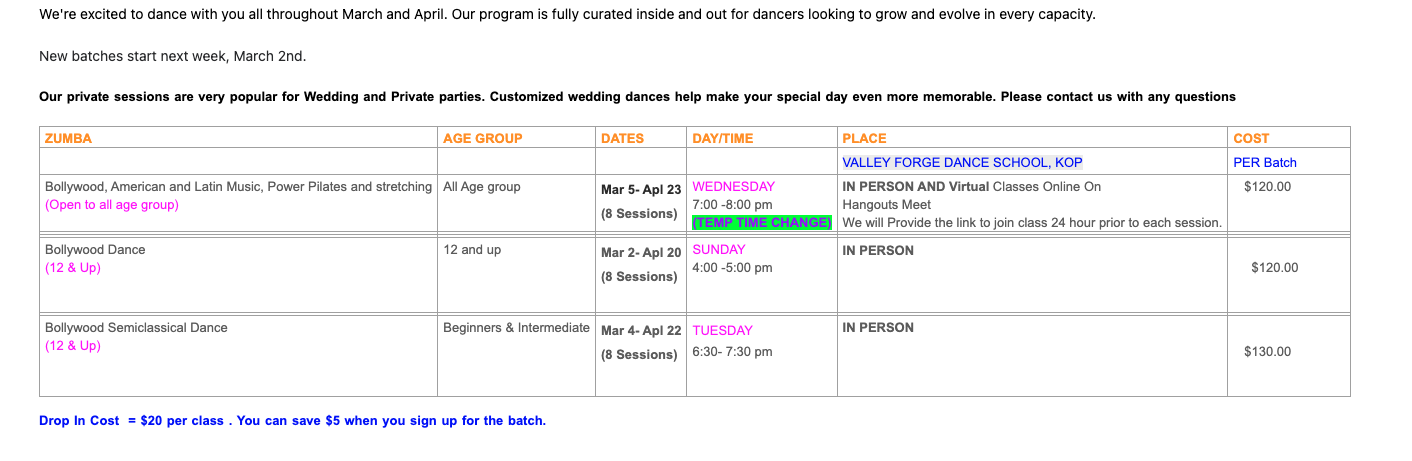
Task: Click the Mar 2- Apl 20 dates cell
Action: 640,253
